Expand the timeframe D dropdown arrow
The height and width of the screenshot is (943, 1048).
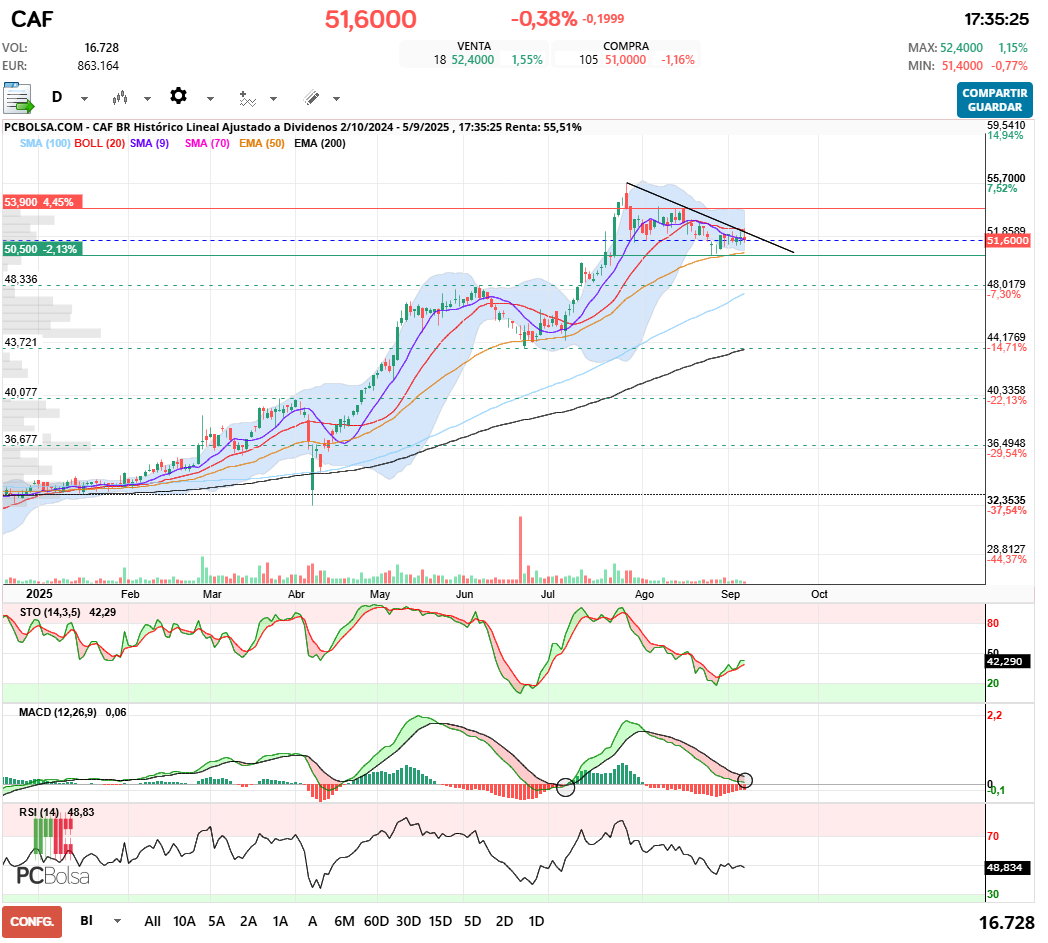[x=84, y=99]
